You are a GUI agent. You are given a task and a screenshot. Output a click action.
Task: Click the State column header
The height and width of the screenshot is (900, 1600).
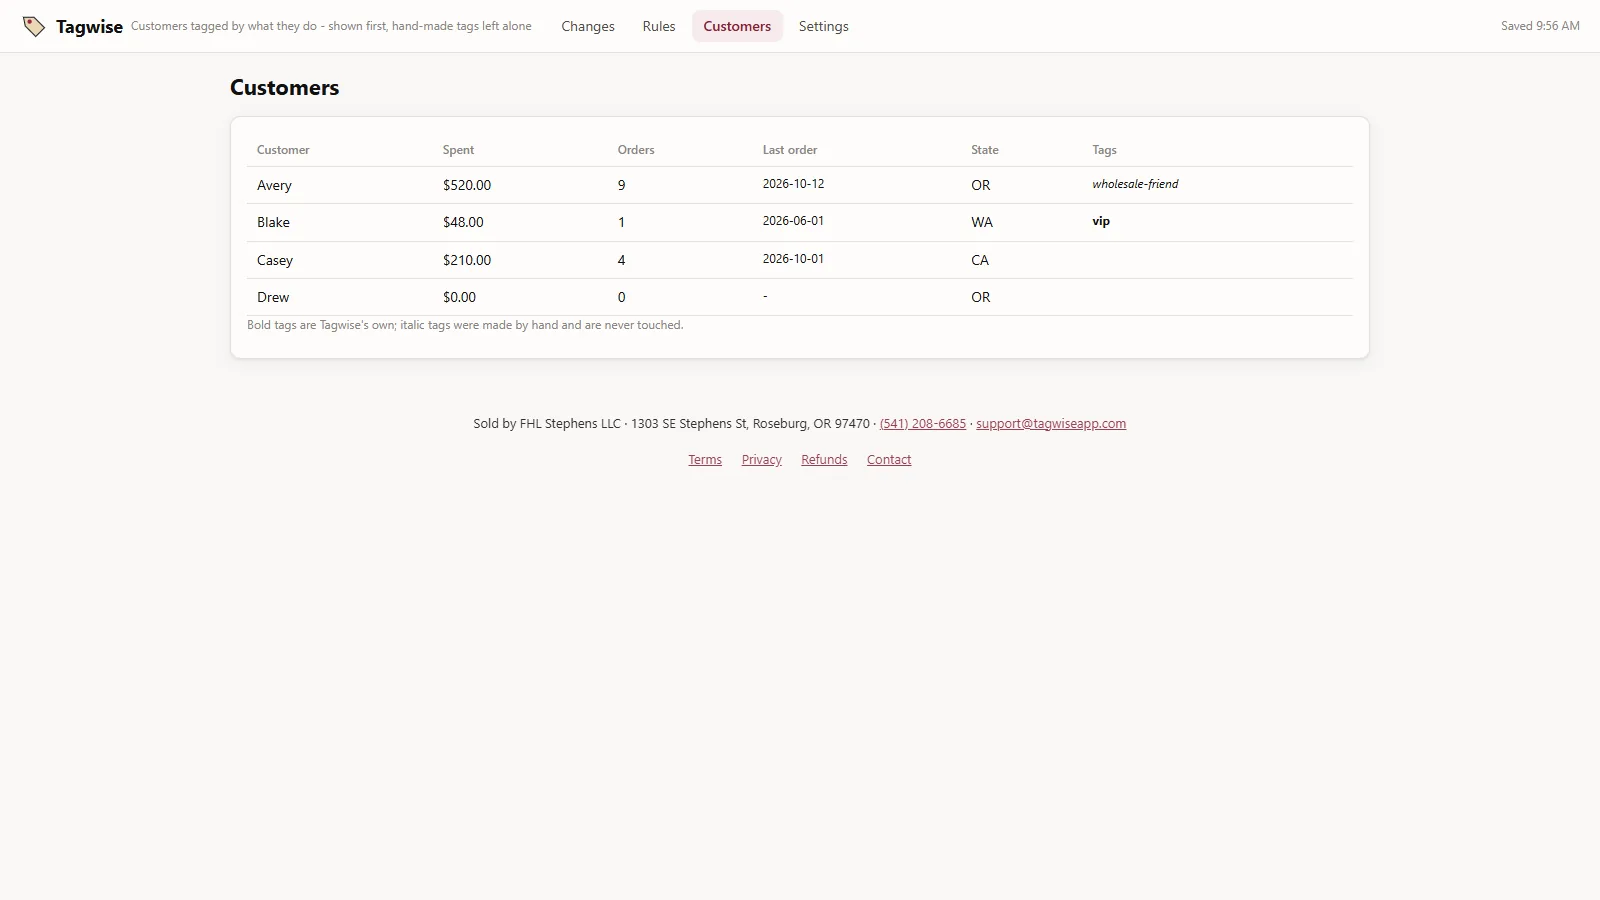tap(985, 150)
